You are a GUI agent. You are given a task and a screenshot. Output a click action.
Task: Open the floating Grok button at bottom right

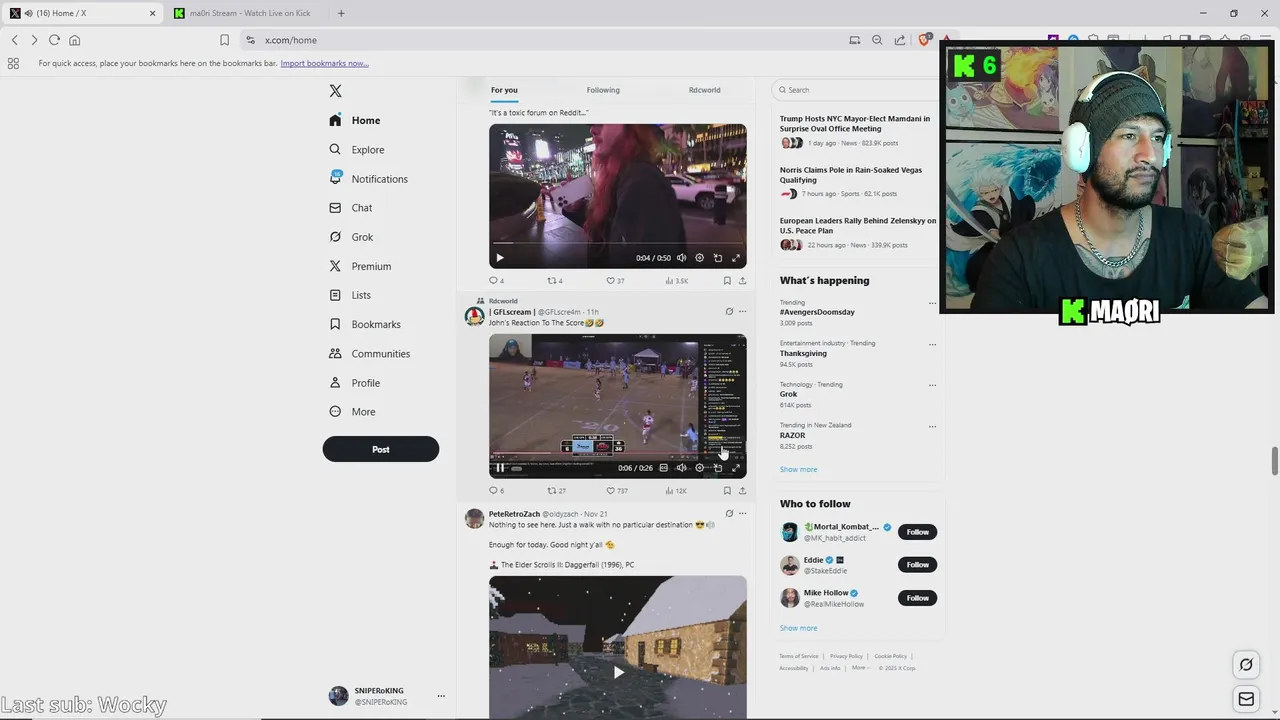coord(1246,664)
